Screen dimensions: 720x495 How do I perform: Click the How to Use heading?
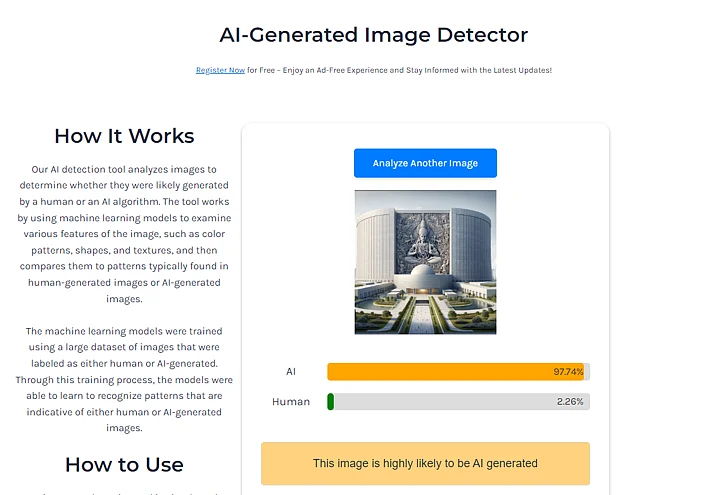[124, 464]
